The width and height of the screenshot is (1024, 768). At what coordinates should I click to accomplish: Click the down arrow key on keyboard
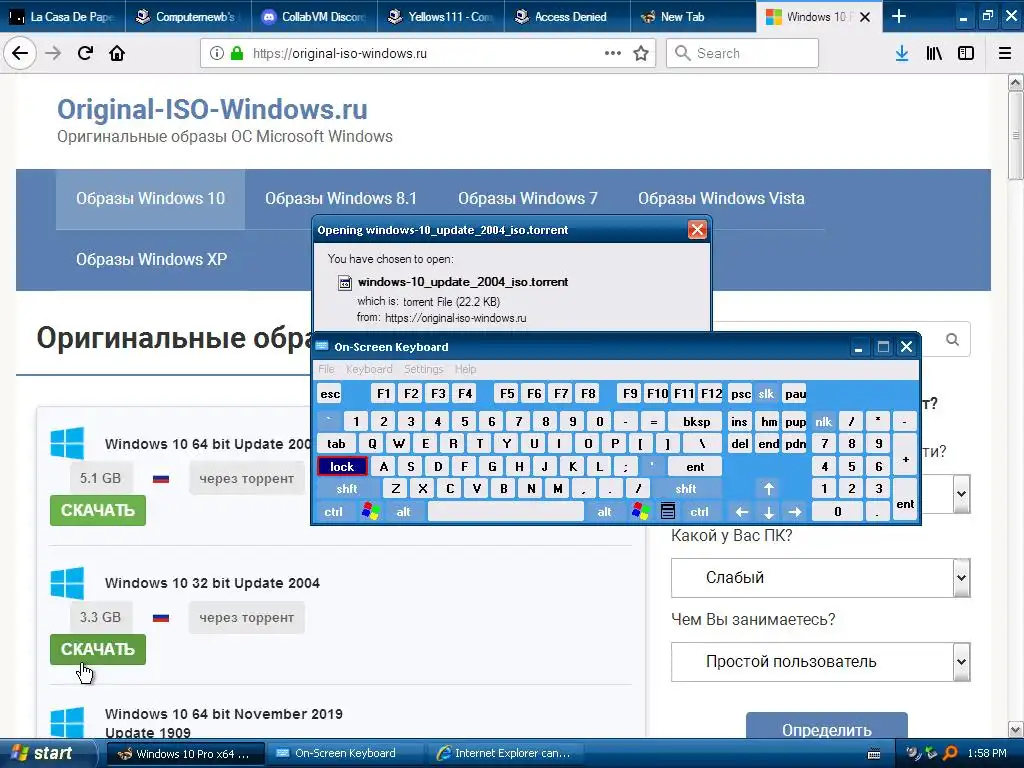point(769,511)
